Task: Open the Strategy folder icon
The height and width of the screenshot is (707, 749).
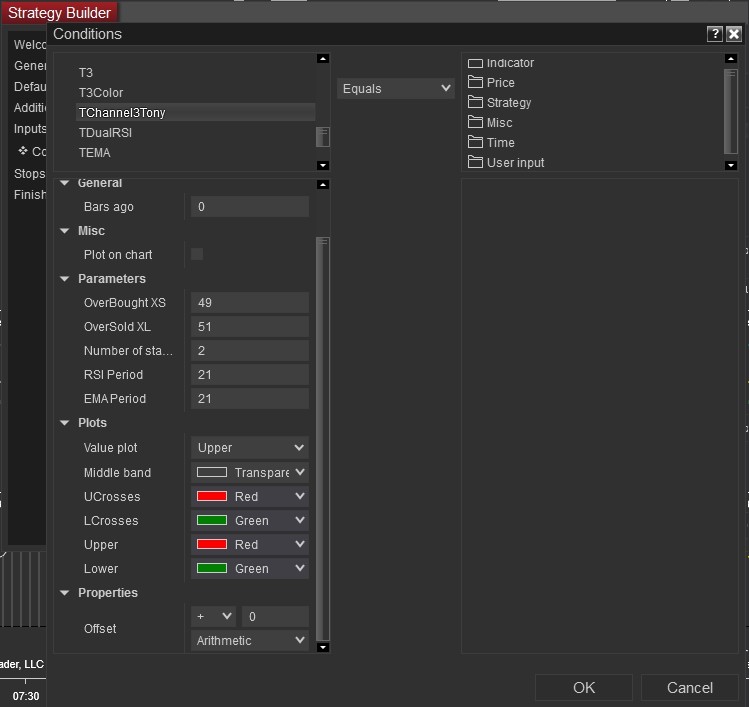Action: (x=475, y=102)
